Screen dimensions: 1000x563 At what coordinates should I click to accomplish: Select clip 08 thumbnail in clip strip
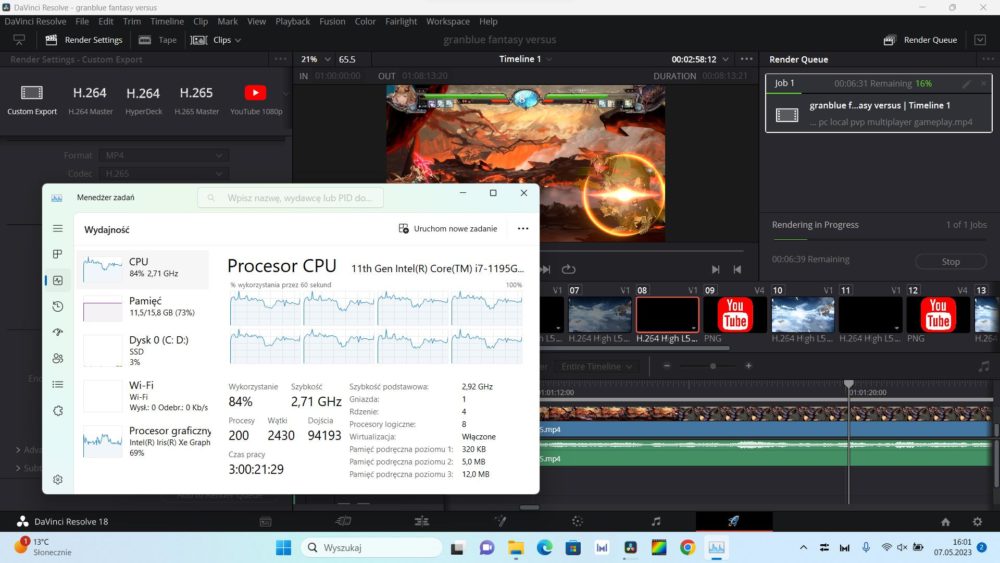pos(667,314)
